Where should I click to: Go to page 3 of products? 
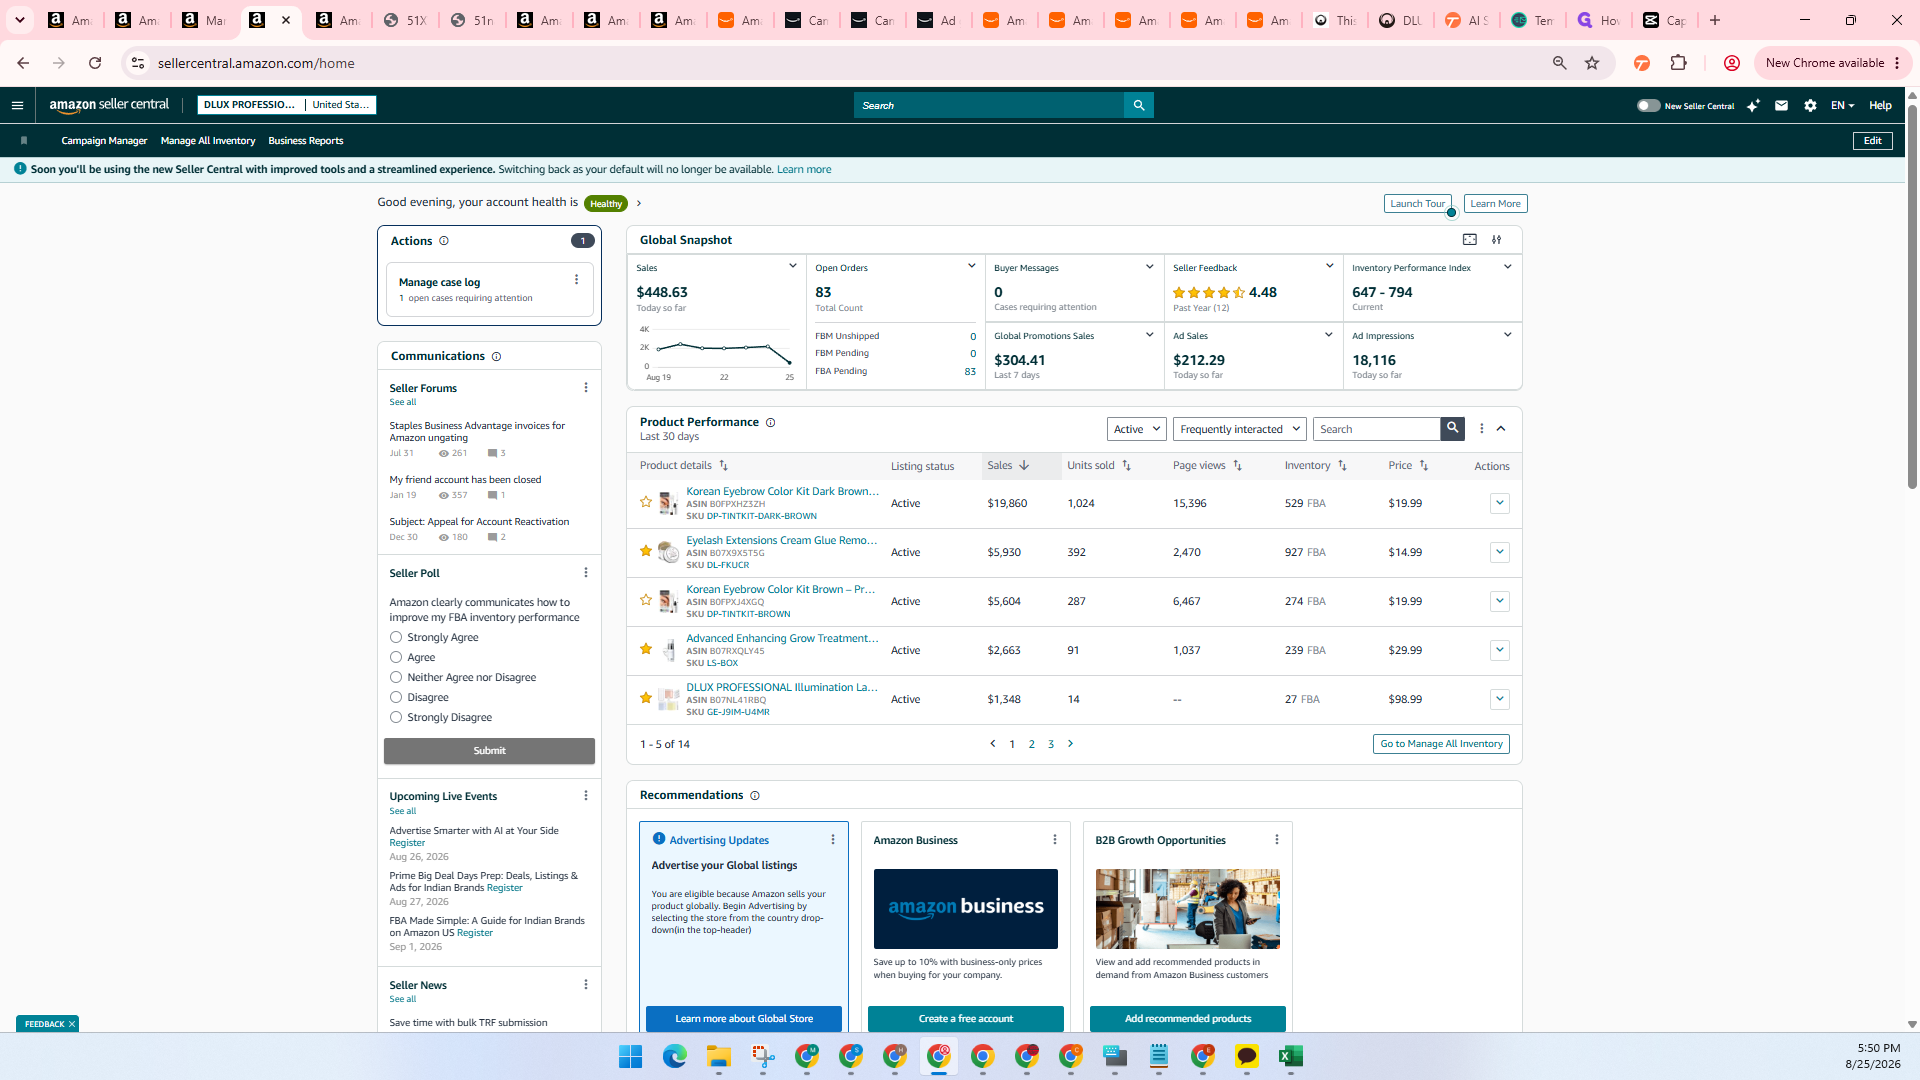click(x=1051, y=744)
